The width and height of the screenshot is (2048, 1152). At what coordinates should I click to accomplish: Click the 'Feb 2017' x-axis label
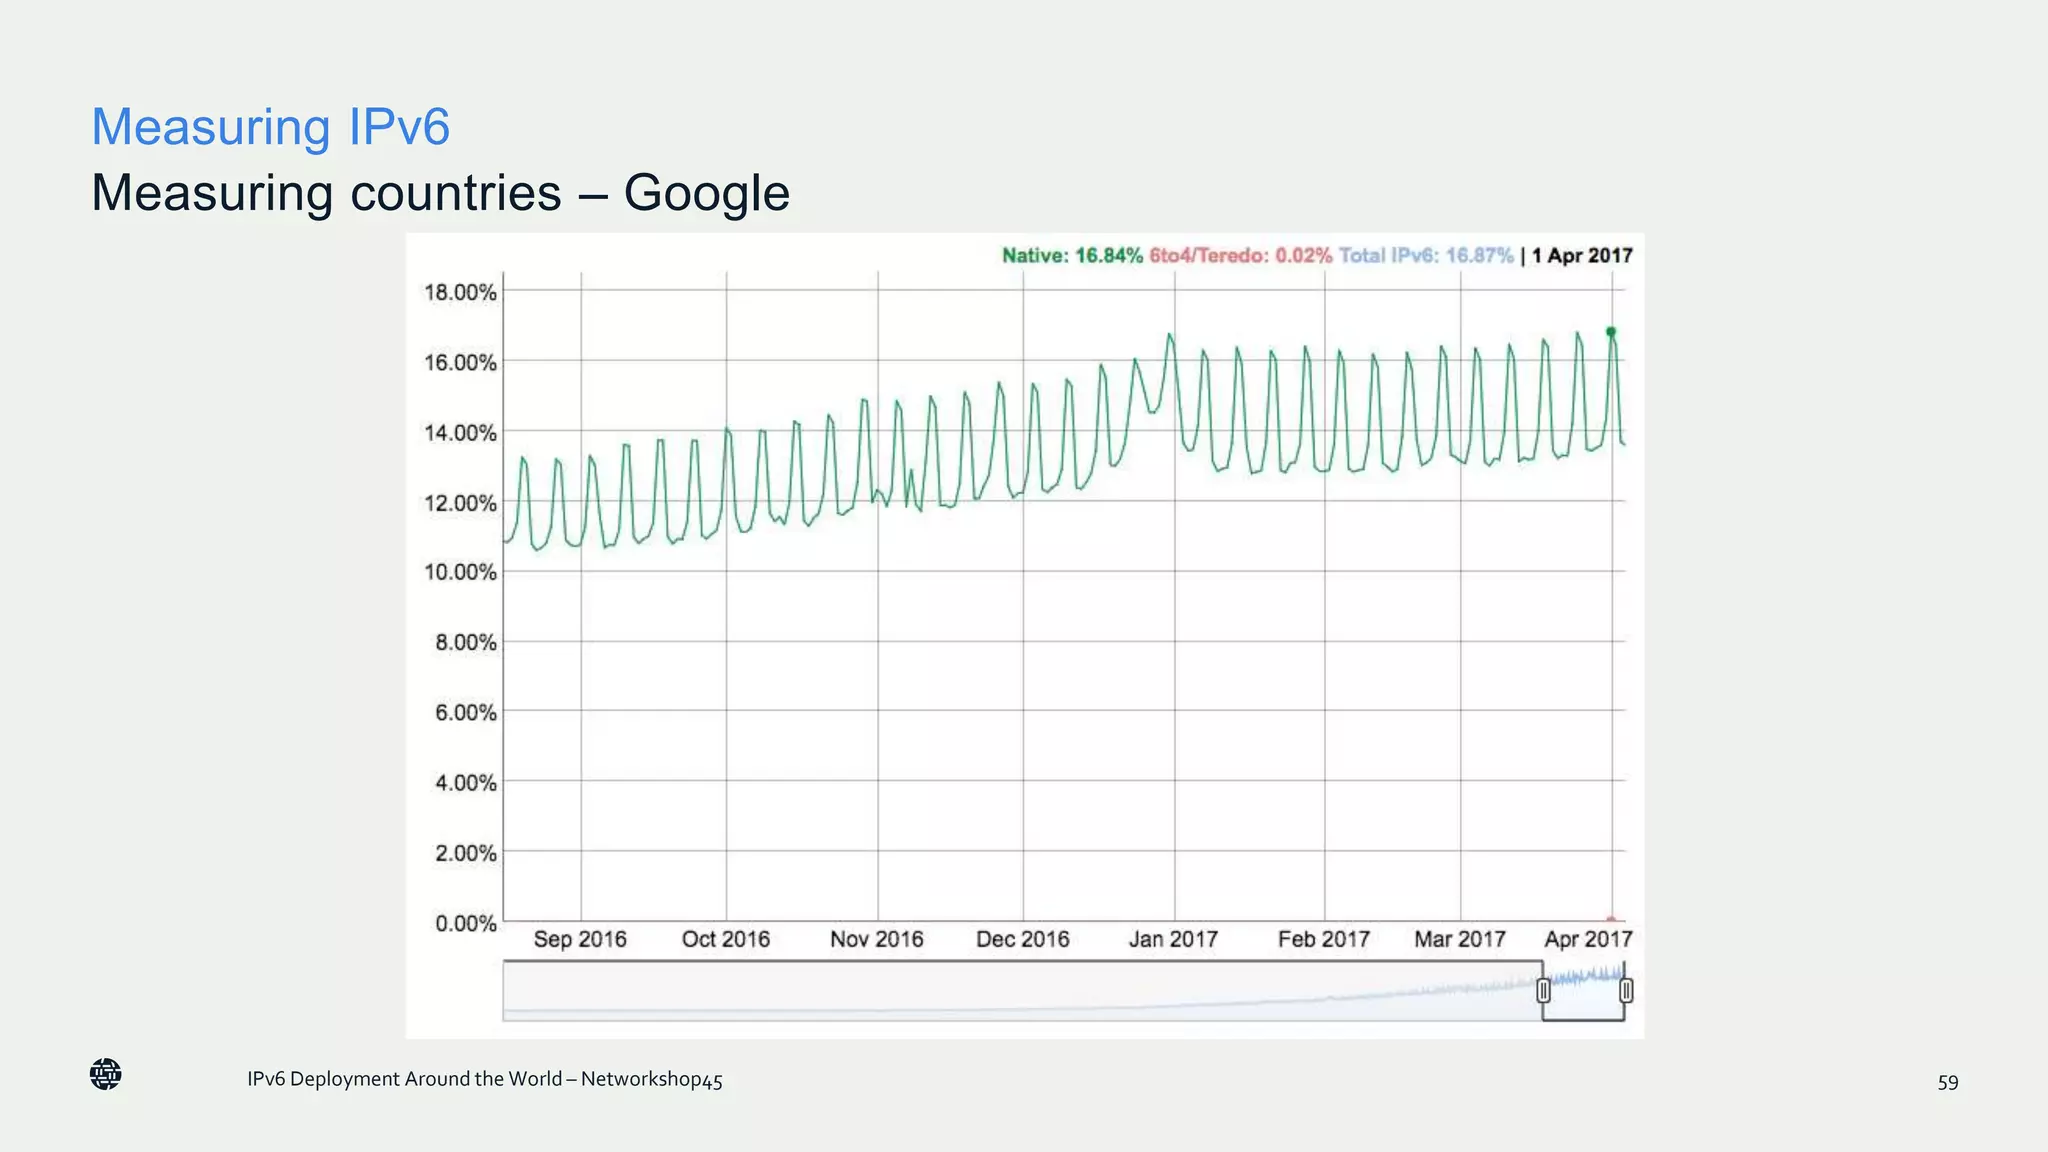[1324, 939]
